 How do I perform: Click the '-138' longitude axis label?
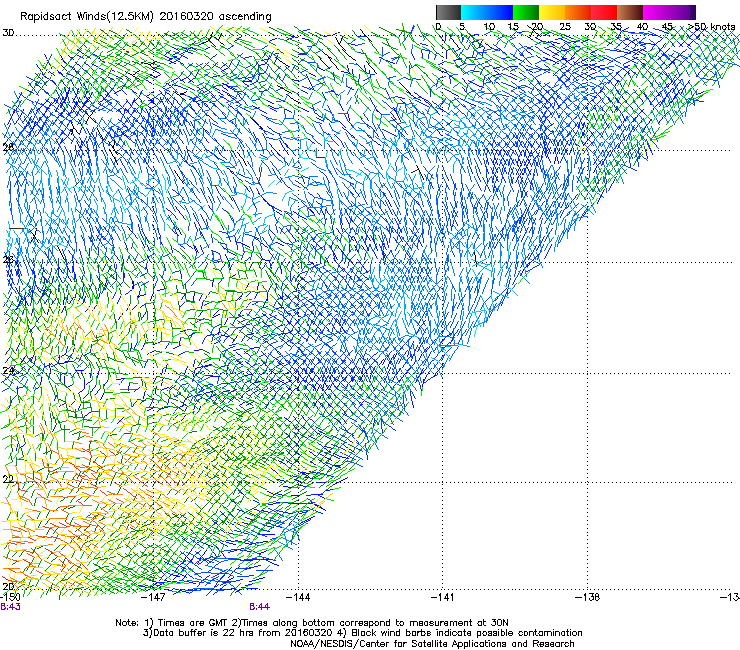tap(588, 598)
